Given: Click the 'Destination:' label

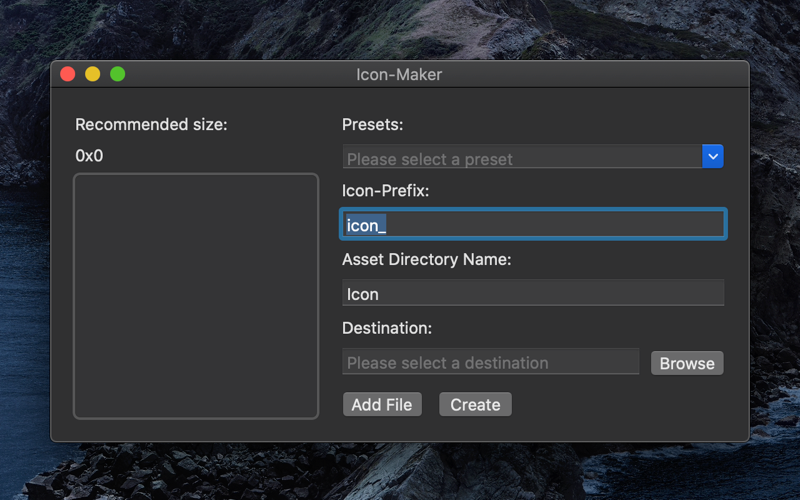Looking at the screenshot, I should click(387, 328).
